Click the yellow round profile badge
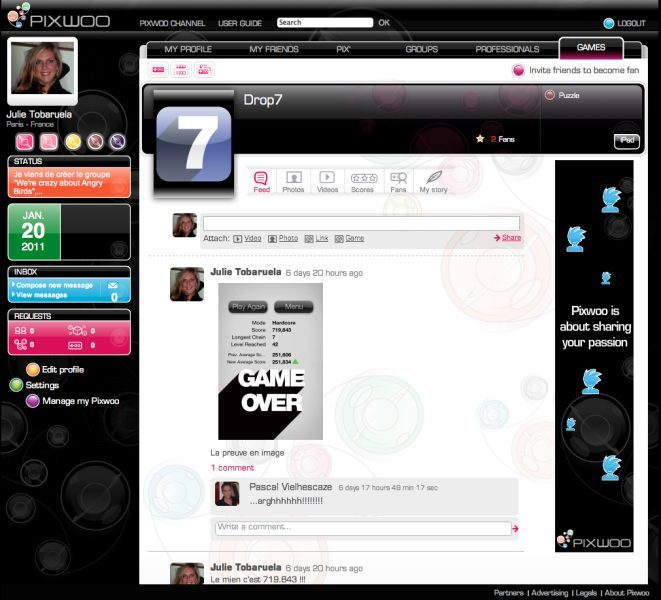Screen dimensions: 661x600 click(73, 142)
